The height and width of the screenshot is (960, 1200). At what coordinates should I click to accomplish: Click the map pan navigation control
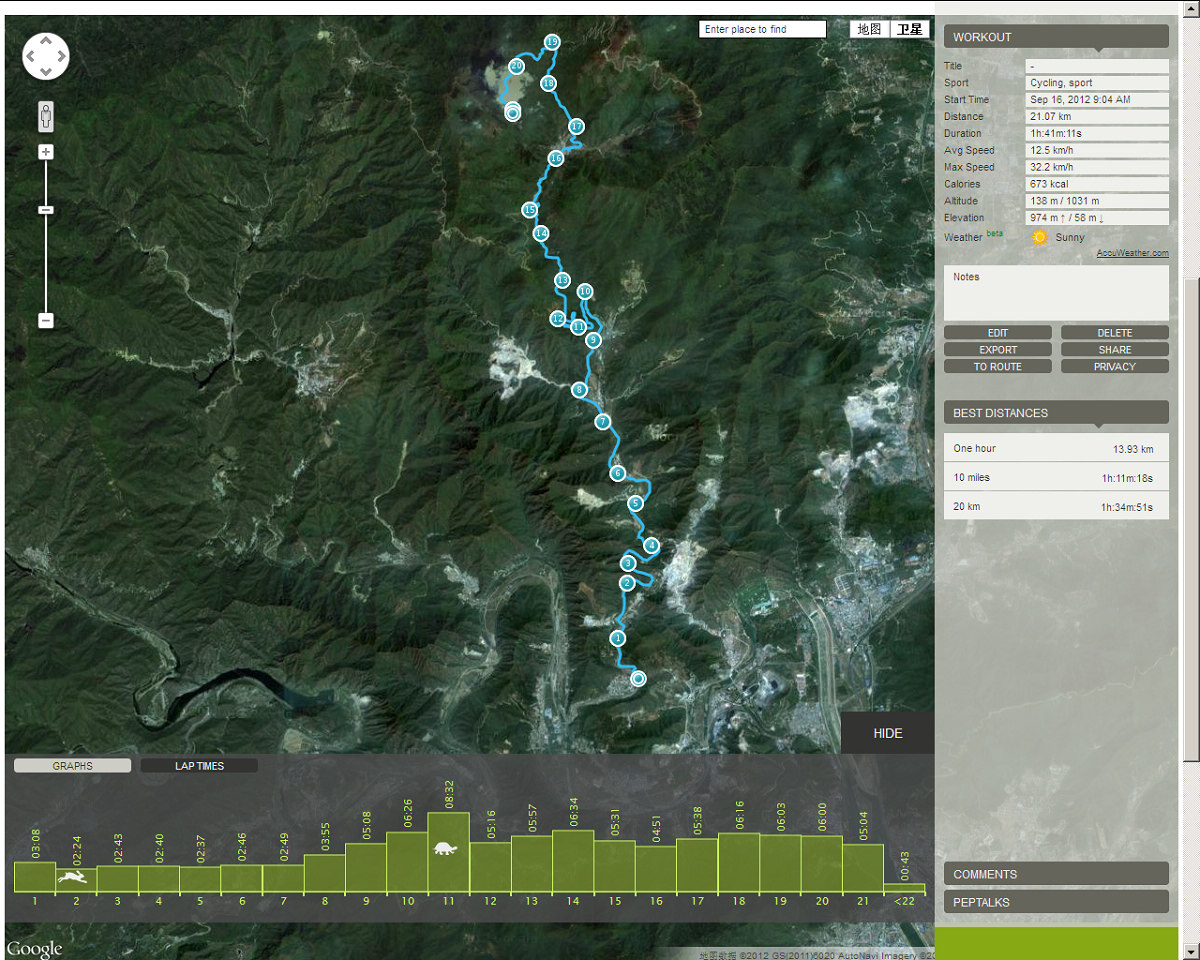click(x=46, y=56)
